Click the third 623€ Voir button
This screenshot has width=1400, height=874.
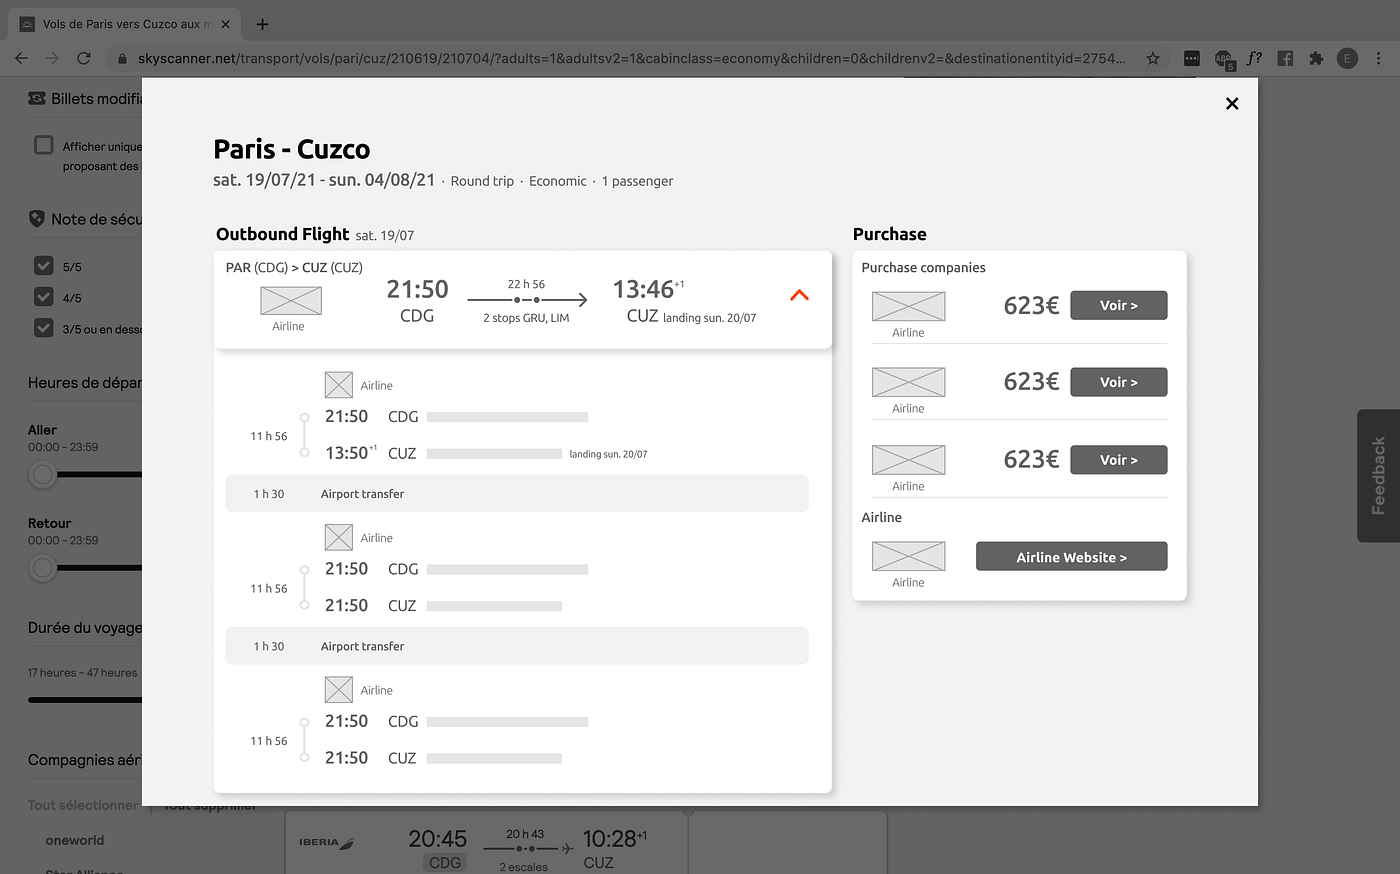click(x=1118, y=460)
